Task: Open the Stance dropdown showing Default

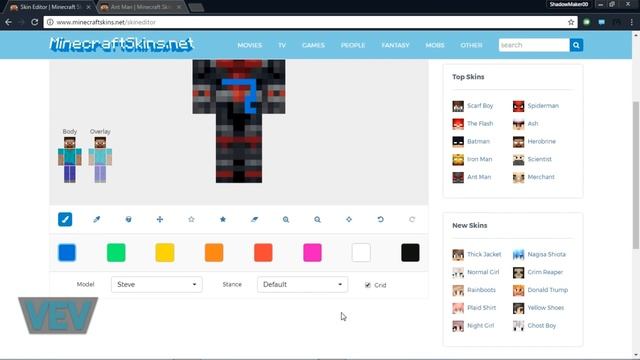Action: click(302, 284)
